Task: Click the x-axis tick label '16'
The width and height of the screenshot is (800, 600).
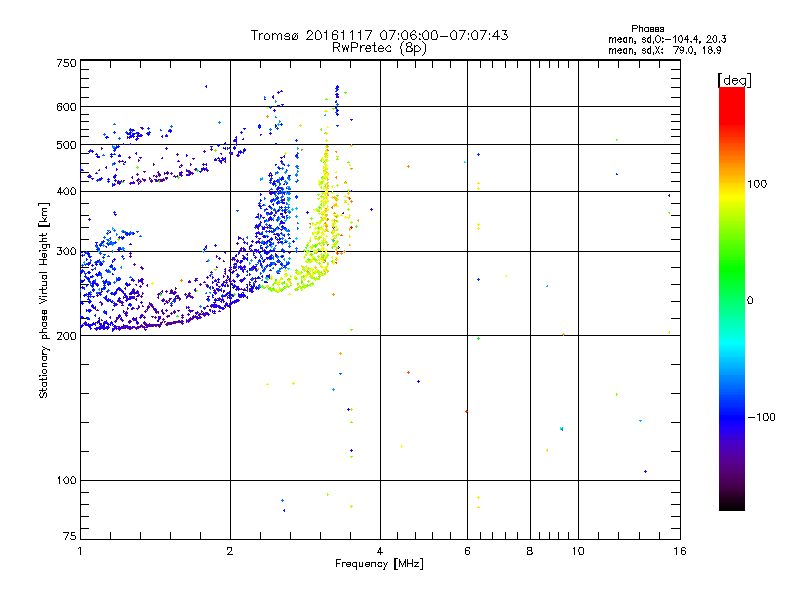Action: (x=680, y=551)
